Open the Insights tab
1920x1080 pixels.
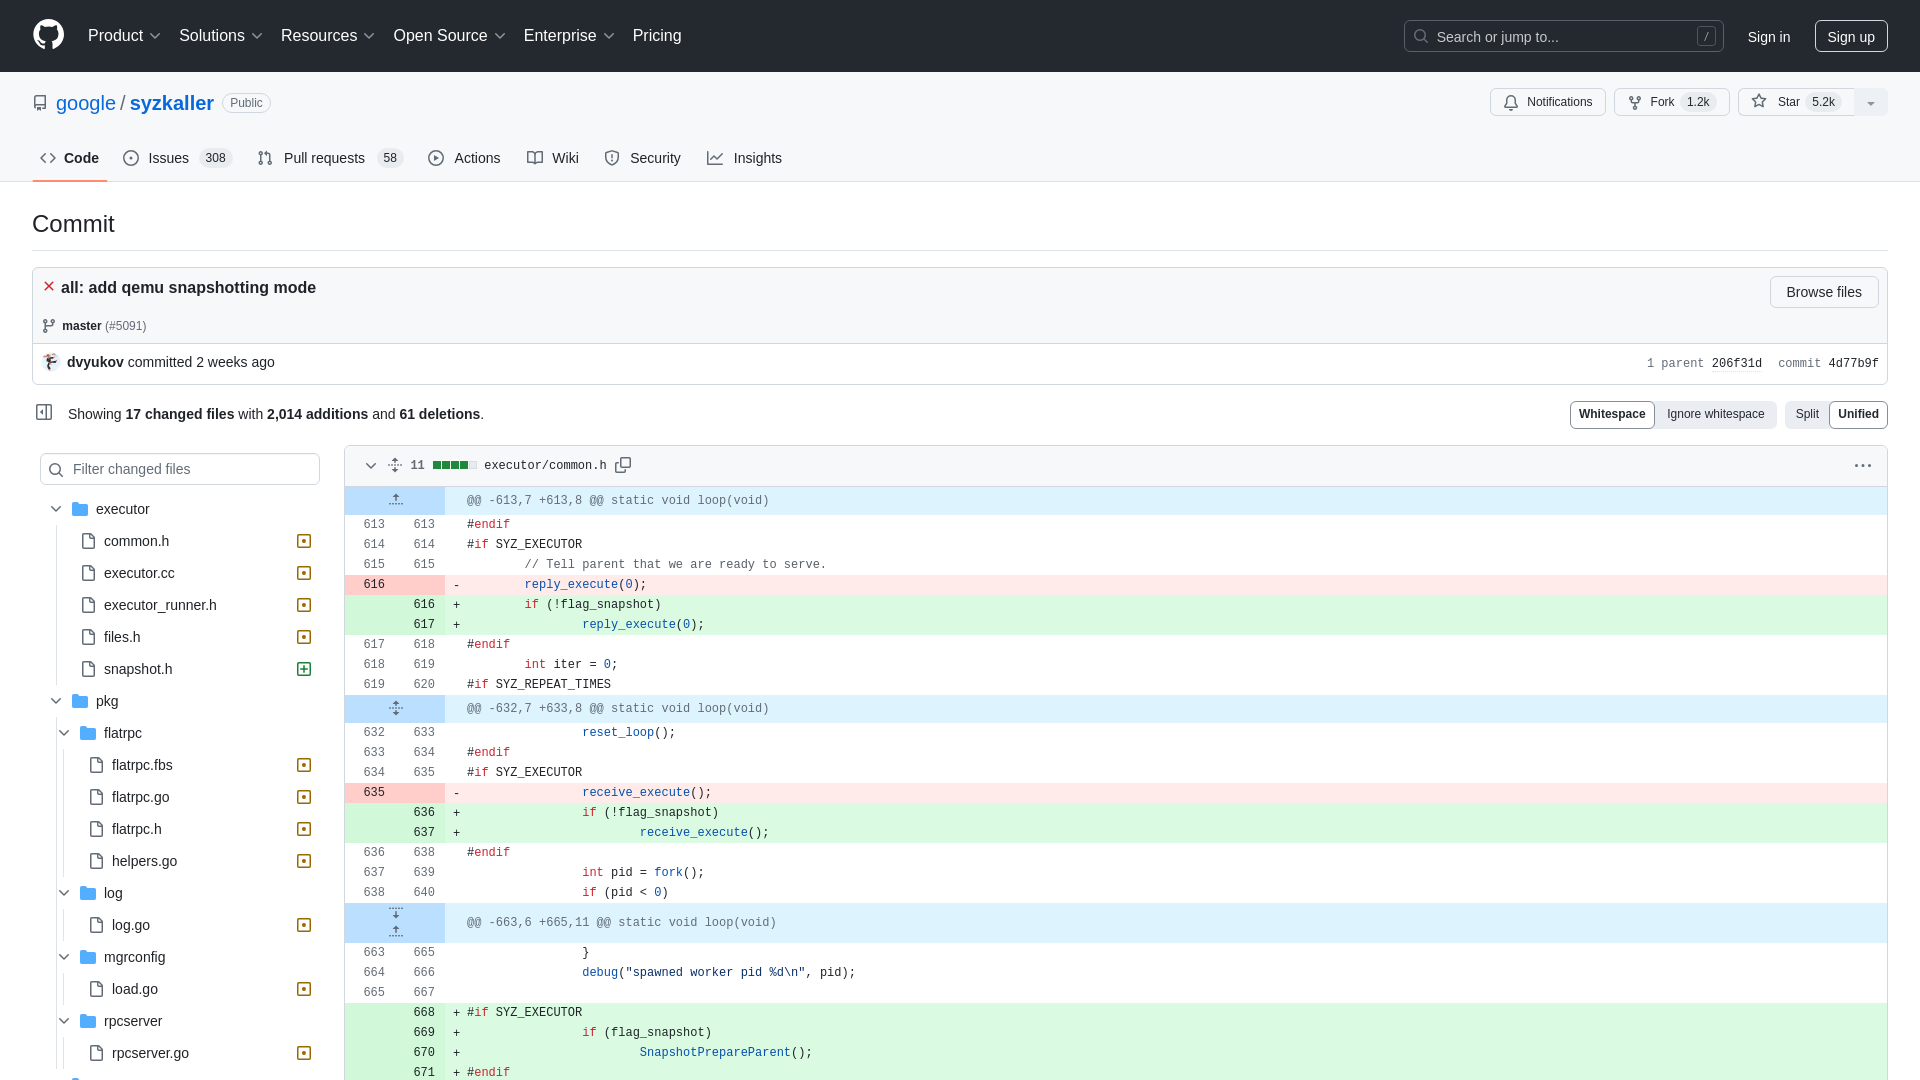tap(744, 158)
